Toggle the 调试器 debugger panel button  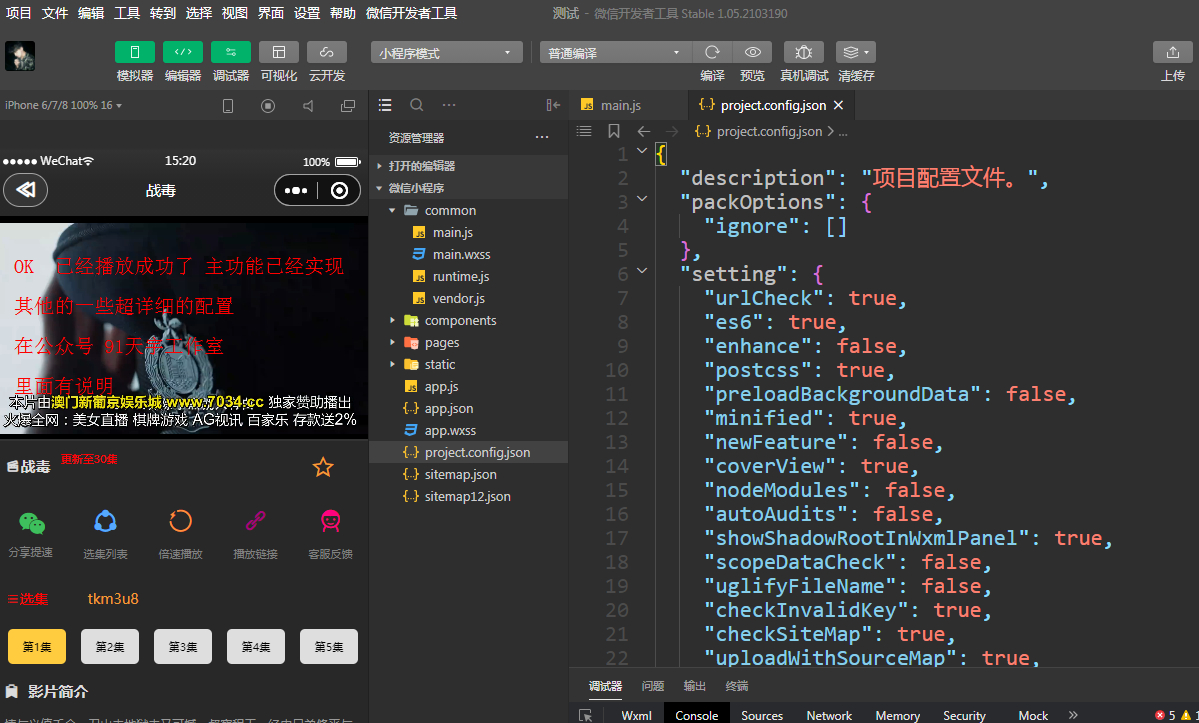click(231, 52)
